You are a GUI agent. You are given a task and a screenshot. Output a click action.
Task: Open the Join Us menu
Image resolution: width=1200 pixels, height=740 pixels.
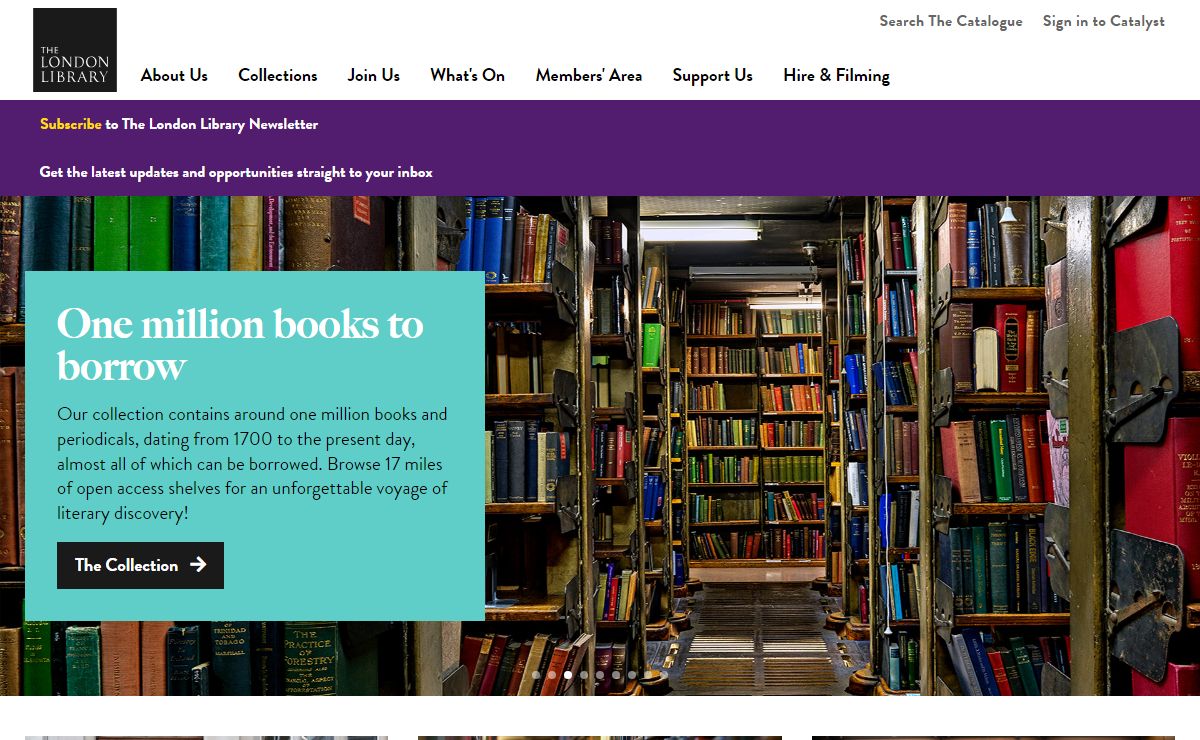(x=374, y=75)
